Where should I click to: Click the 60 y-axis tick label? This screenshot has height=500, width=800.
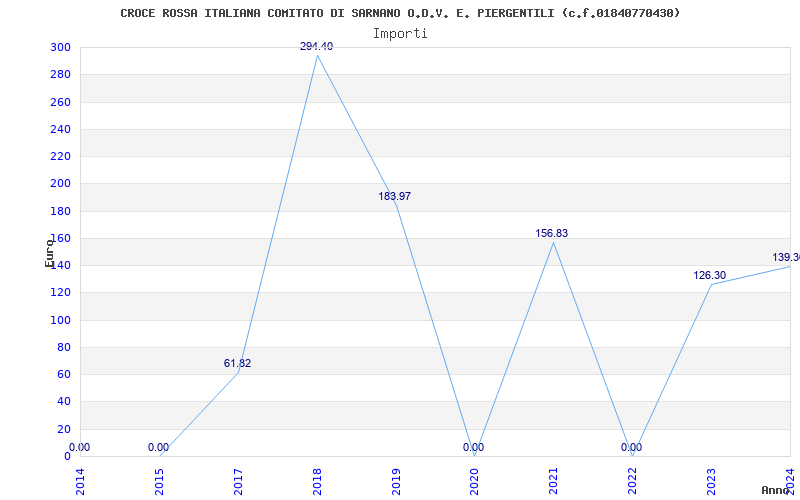[63, 374]
